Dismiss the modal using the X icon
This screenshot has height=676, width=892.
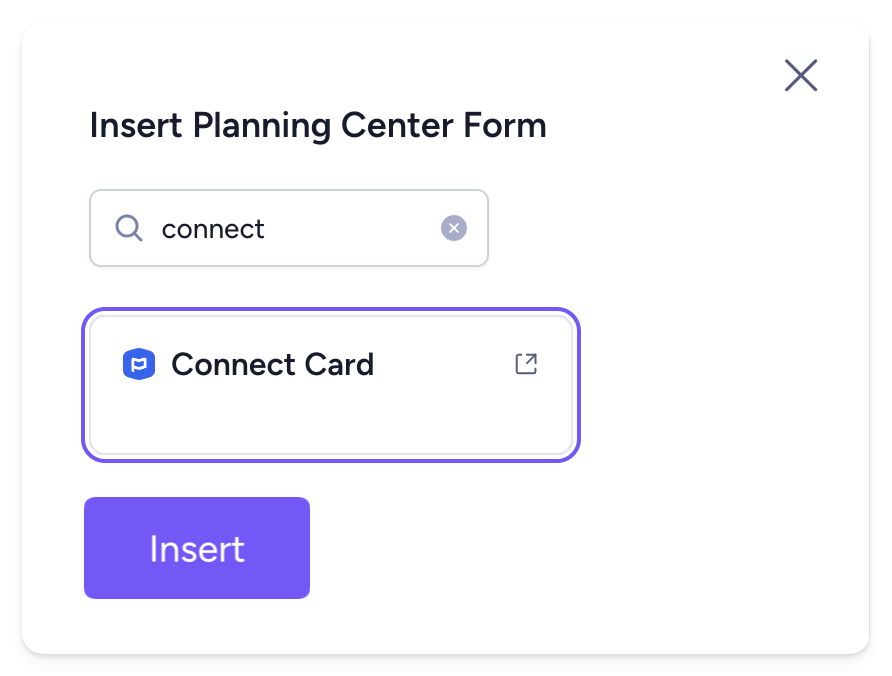[801, 75]
